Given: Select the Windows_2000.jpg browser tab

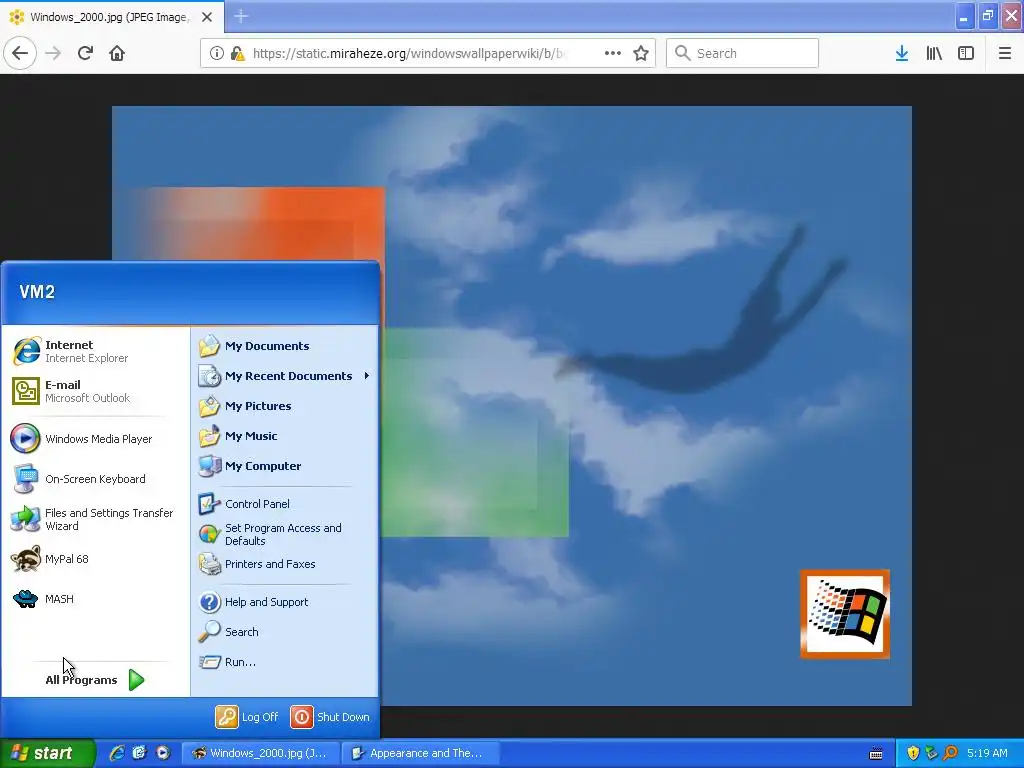Looking at the screenshot, I should 112,17.
